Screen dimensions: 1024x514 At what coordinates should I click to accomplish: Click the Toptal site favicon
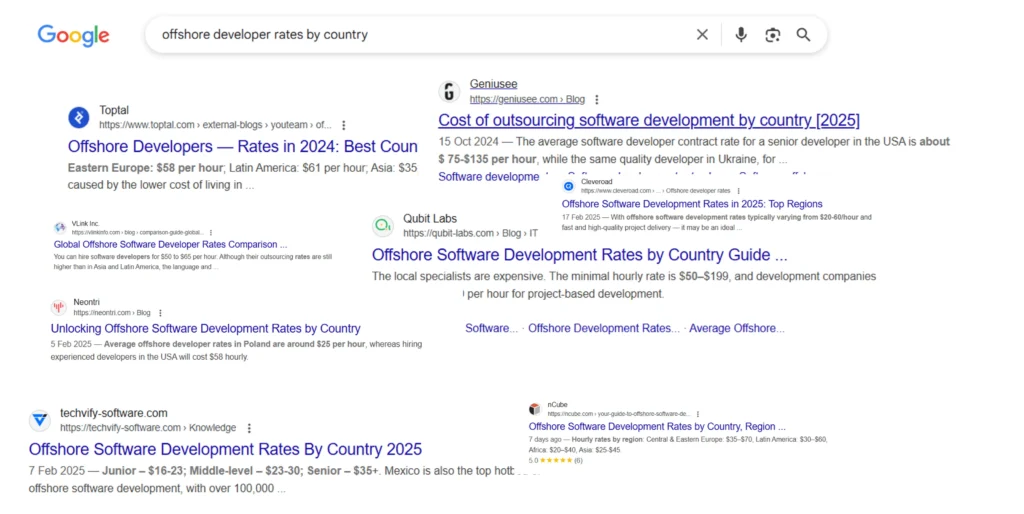[79, 118]
